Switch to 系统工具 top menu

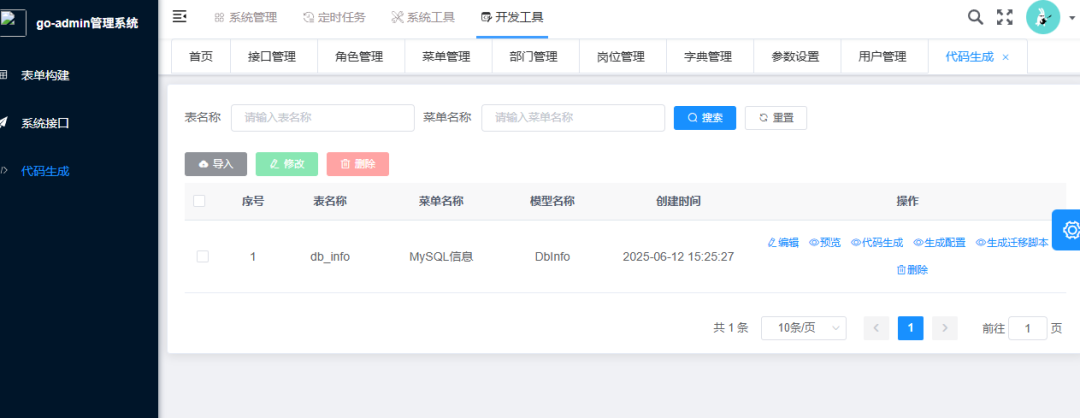point(423,17)
